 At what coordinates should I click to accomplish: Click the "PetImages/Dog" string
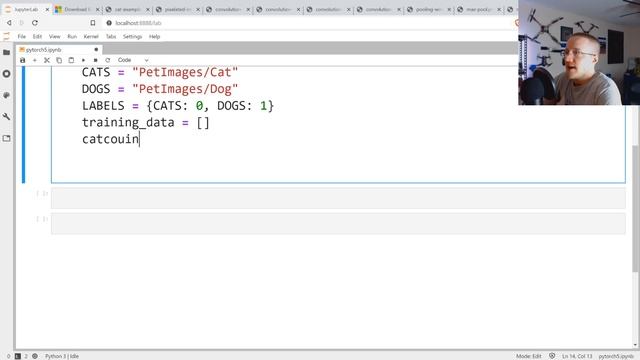pyautogui.click(x=185, y=89)
